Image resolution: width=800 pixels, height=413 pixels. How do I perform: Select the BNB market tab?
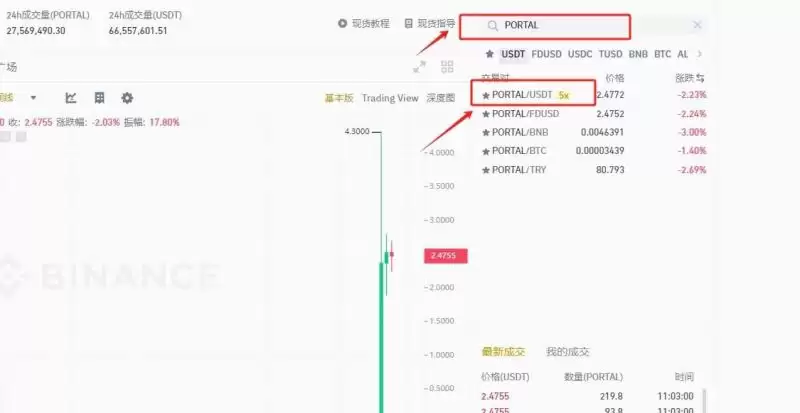click(638, 54)
